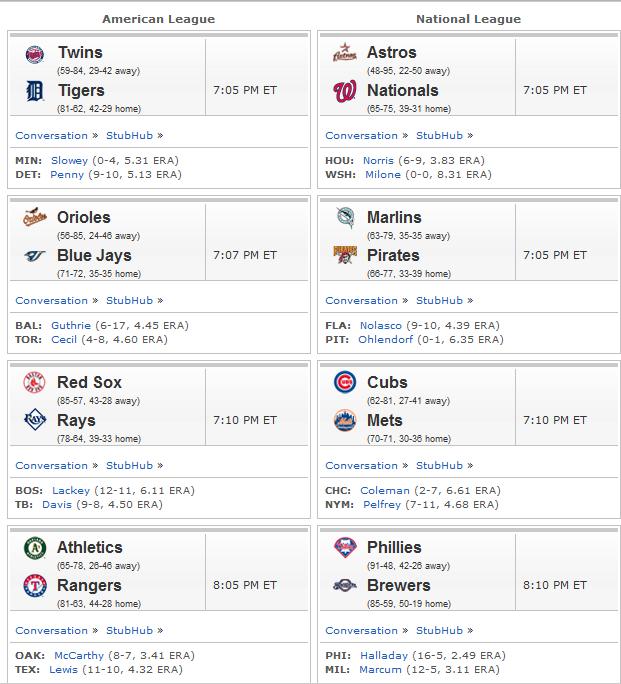Open Conversation link for Phillies-Brewers game
Image resolution: width=621 pixels, height=684 pixels.
pos(362,630)
